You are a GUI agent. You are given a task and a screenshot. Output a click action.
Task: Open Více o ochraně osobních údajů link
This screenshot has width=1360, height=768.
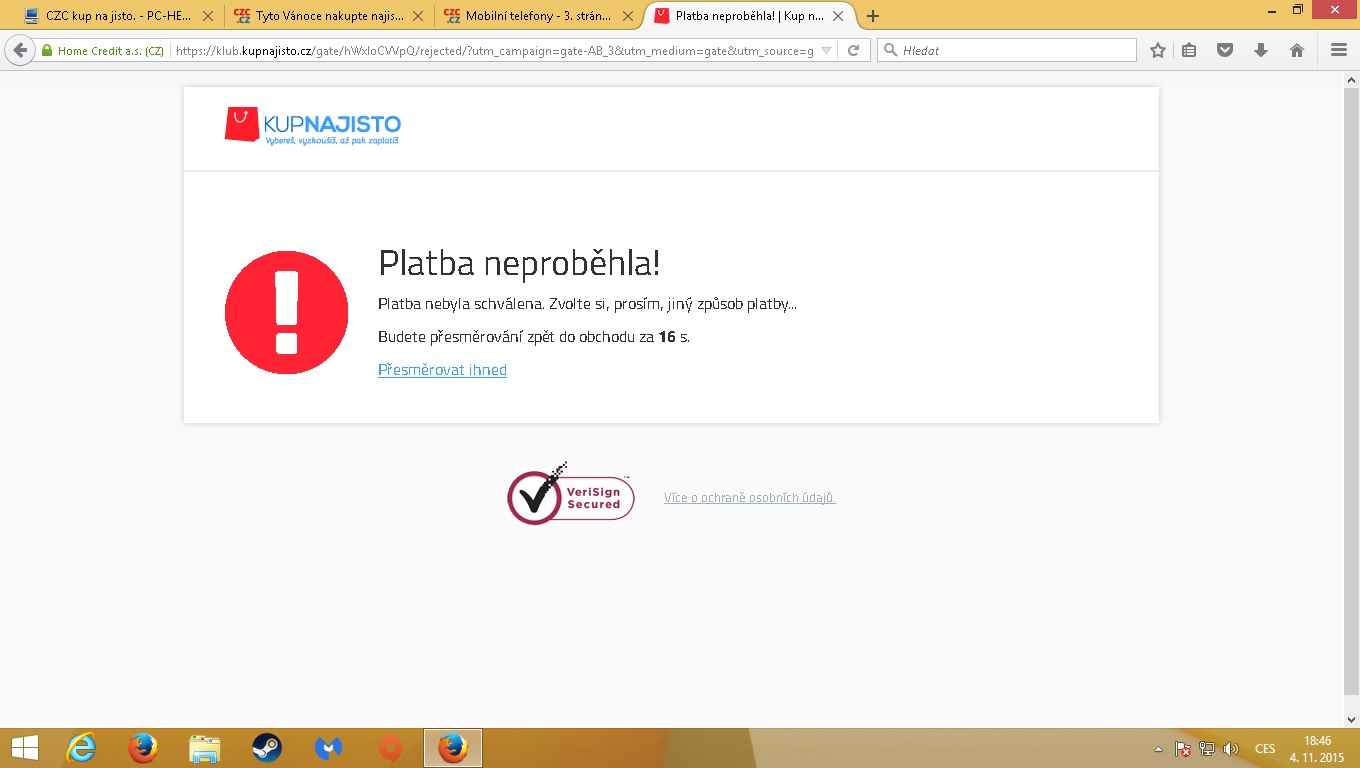tap(749, 498)
